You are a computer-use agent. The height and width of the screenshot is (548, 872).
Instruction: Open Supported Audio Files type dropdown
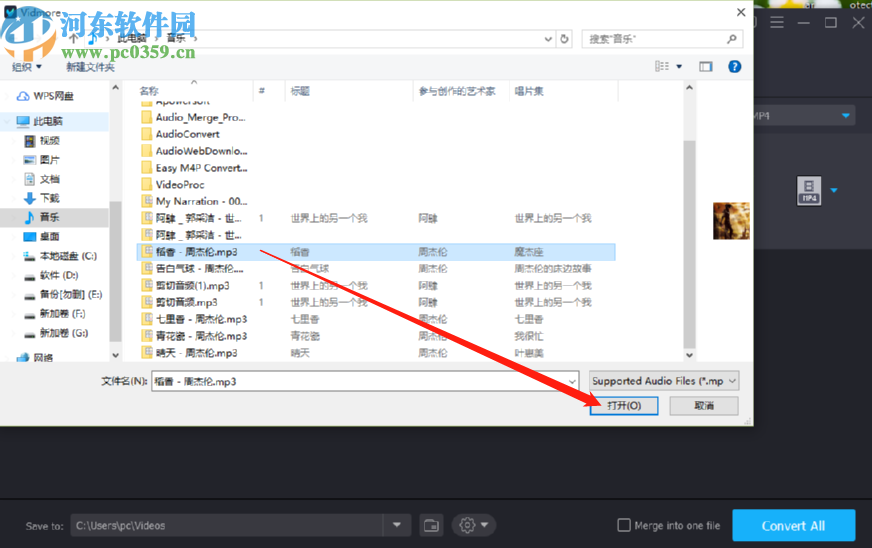click(664, 381)
